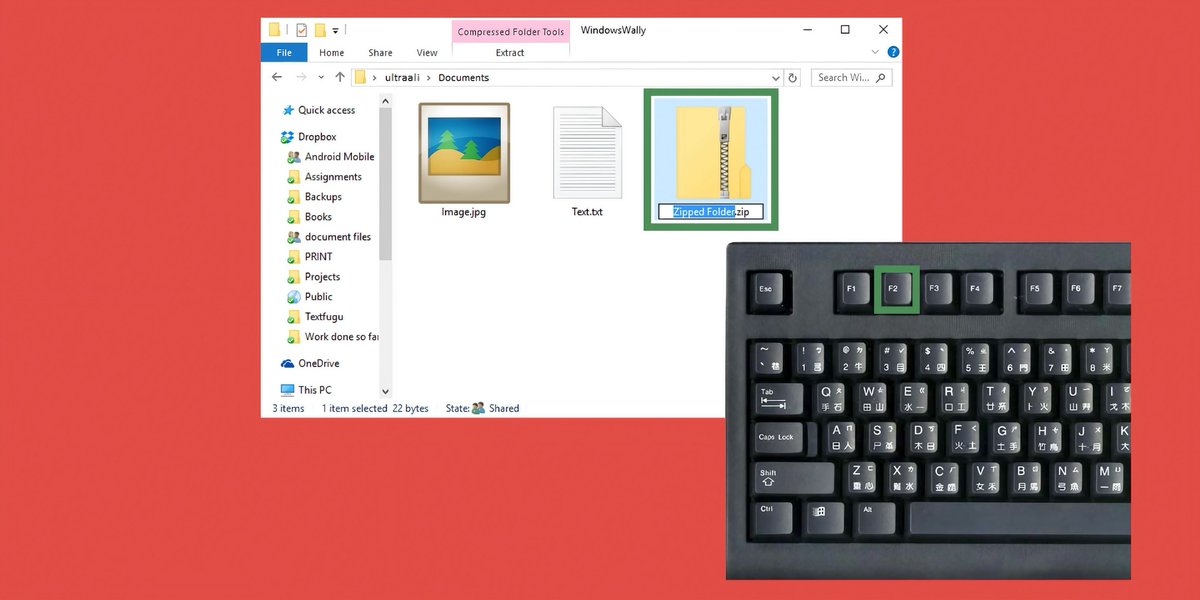Click the navigation pane scroll up arrow
Image resolution: width=1200 pixels, height=600 pixels.
point(385,99)
